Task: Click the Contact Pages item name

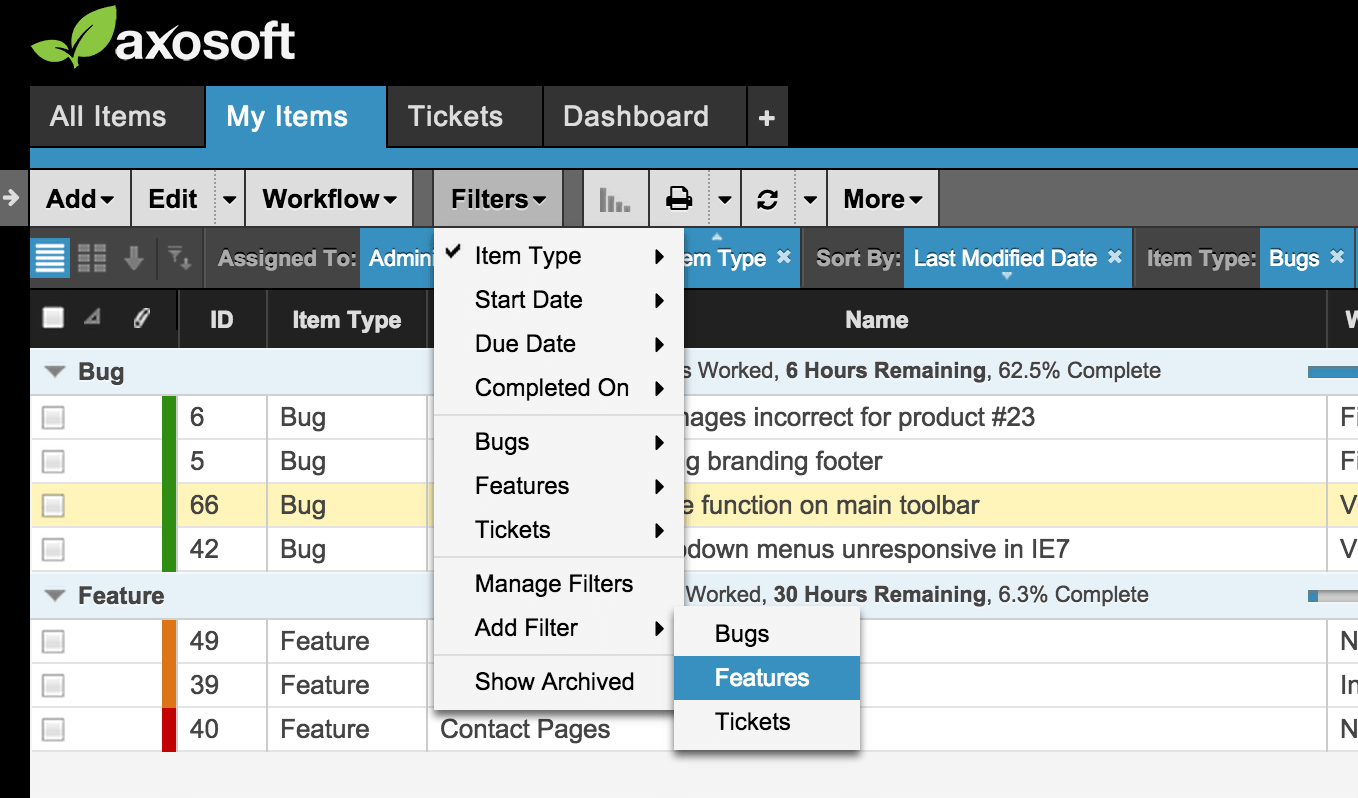Action: tap(525, 729)
